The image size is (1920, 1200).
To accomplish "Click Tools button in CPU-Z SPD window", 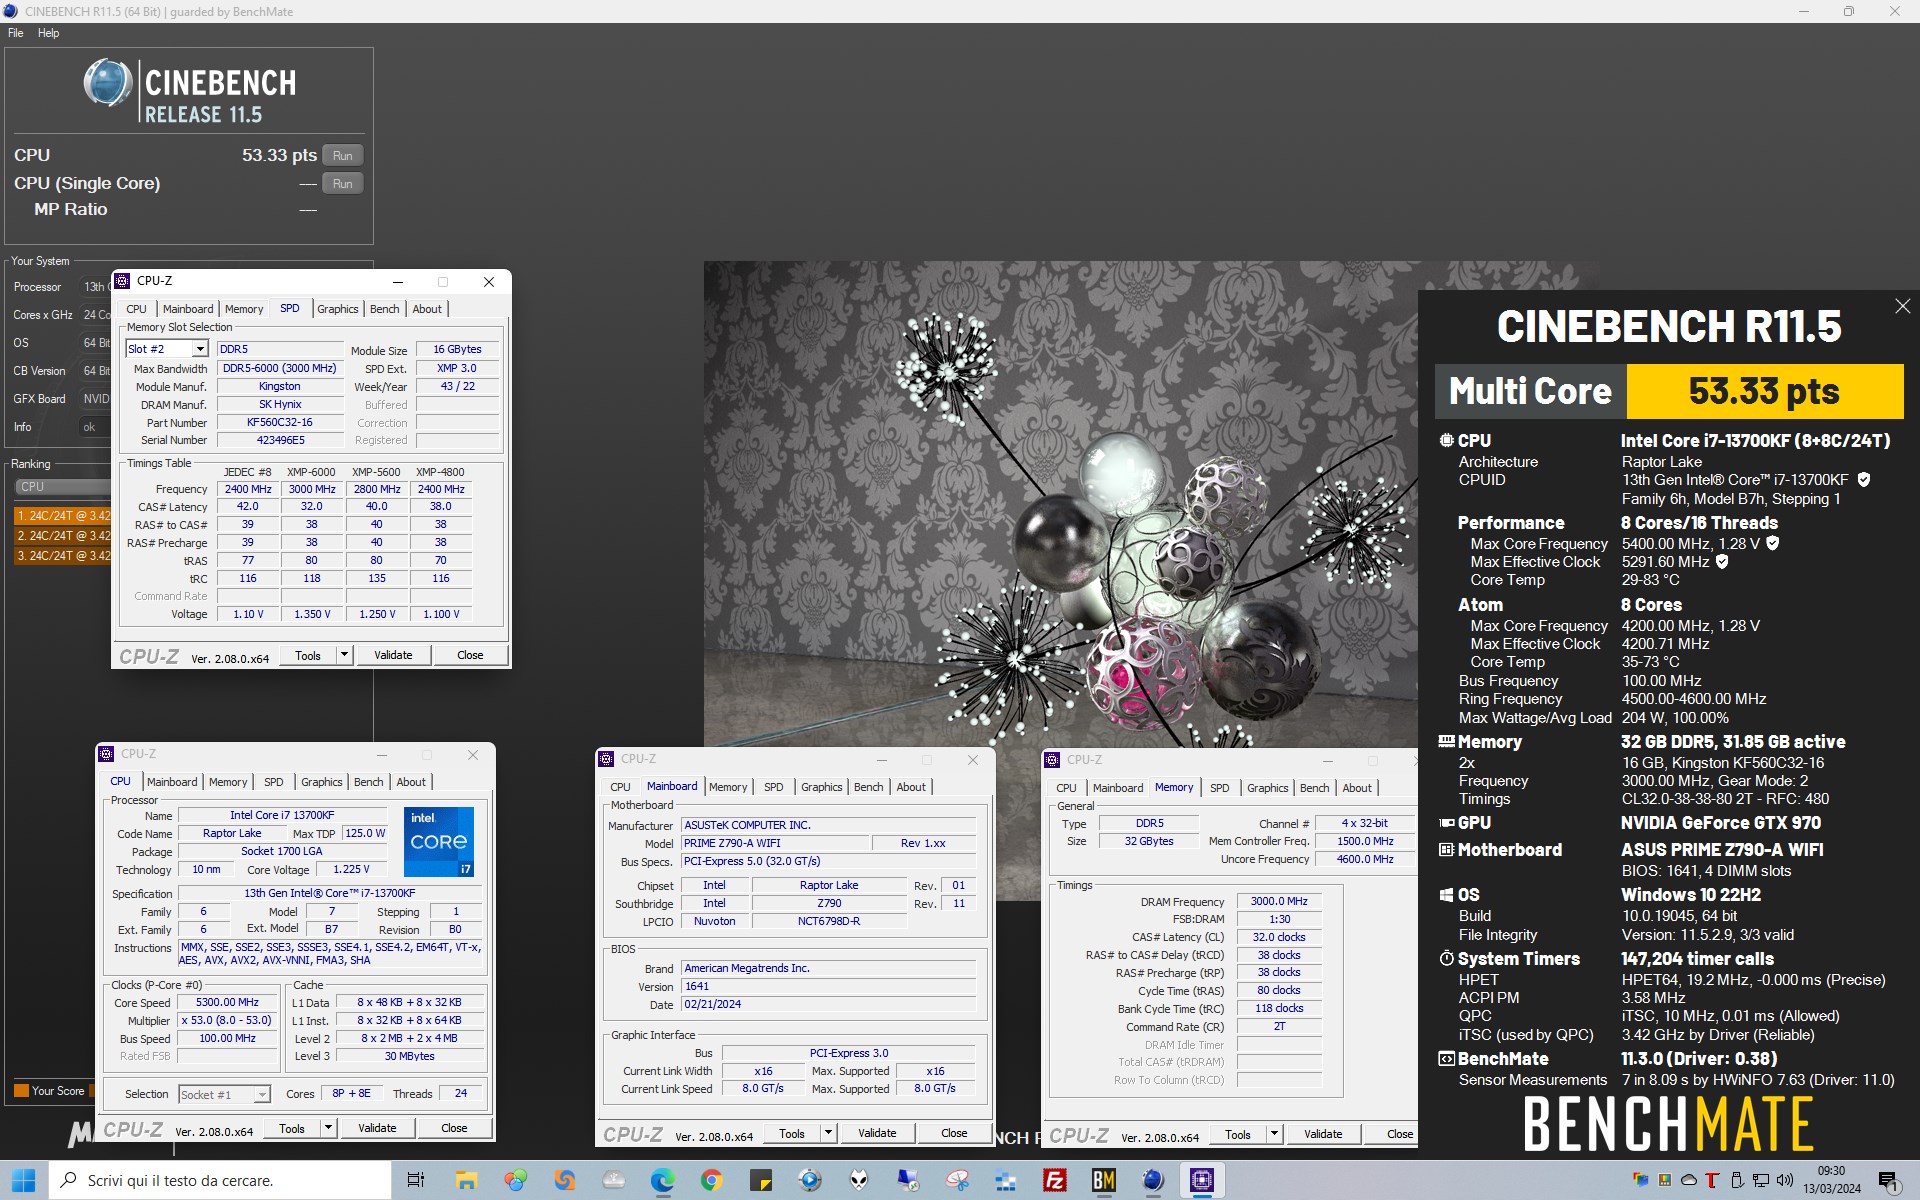I will click(x=308, y=655).
